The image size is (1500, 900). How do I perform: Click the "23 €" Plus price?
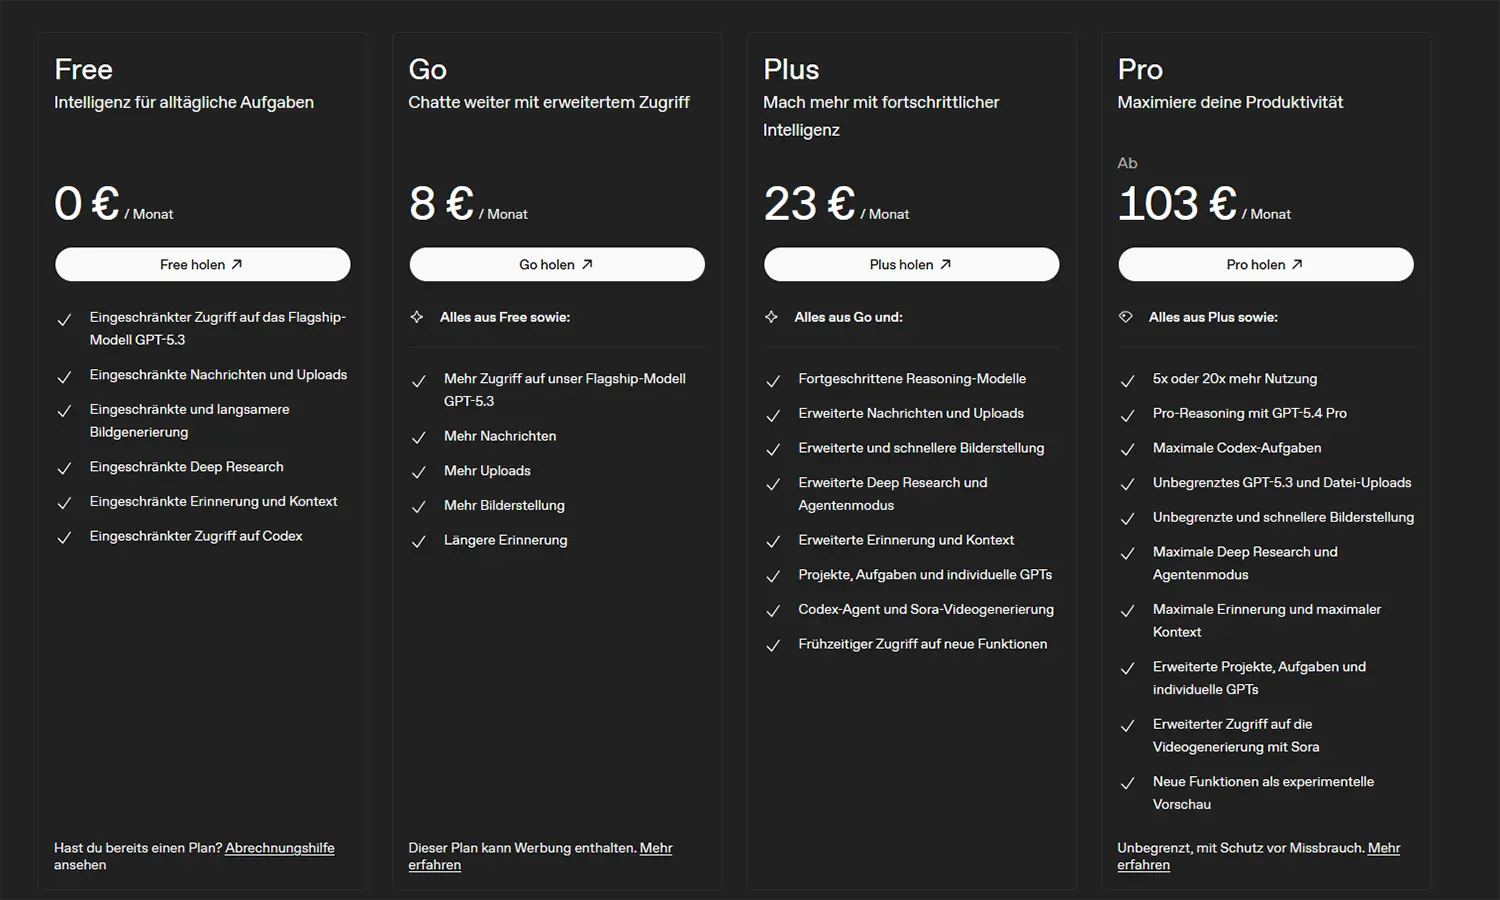click(809, 204)
